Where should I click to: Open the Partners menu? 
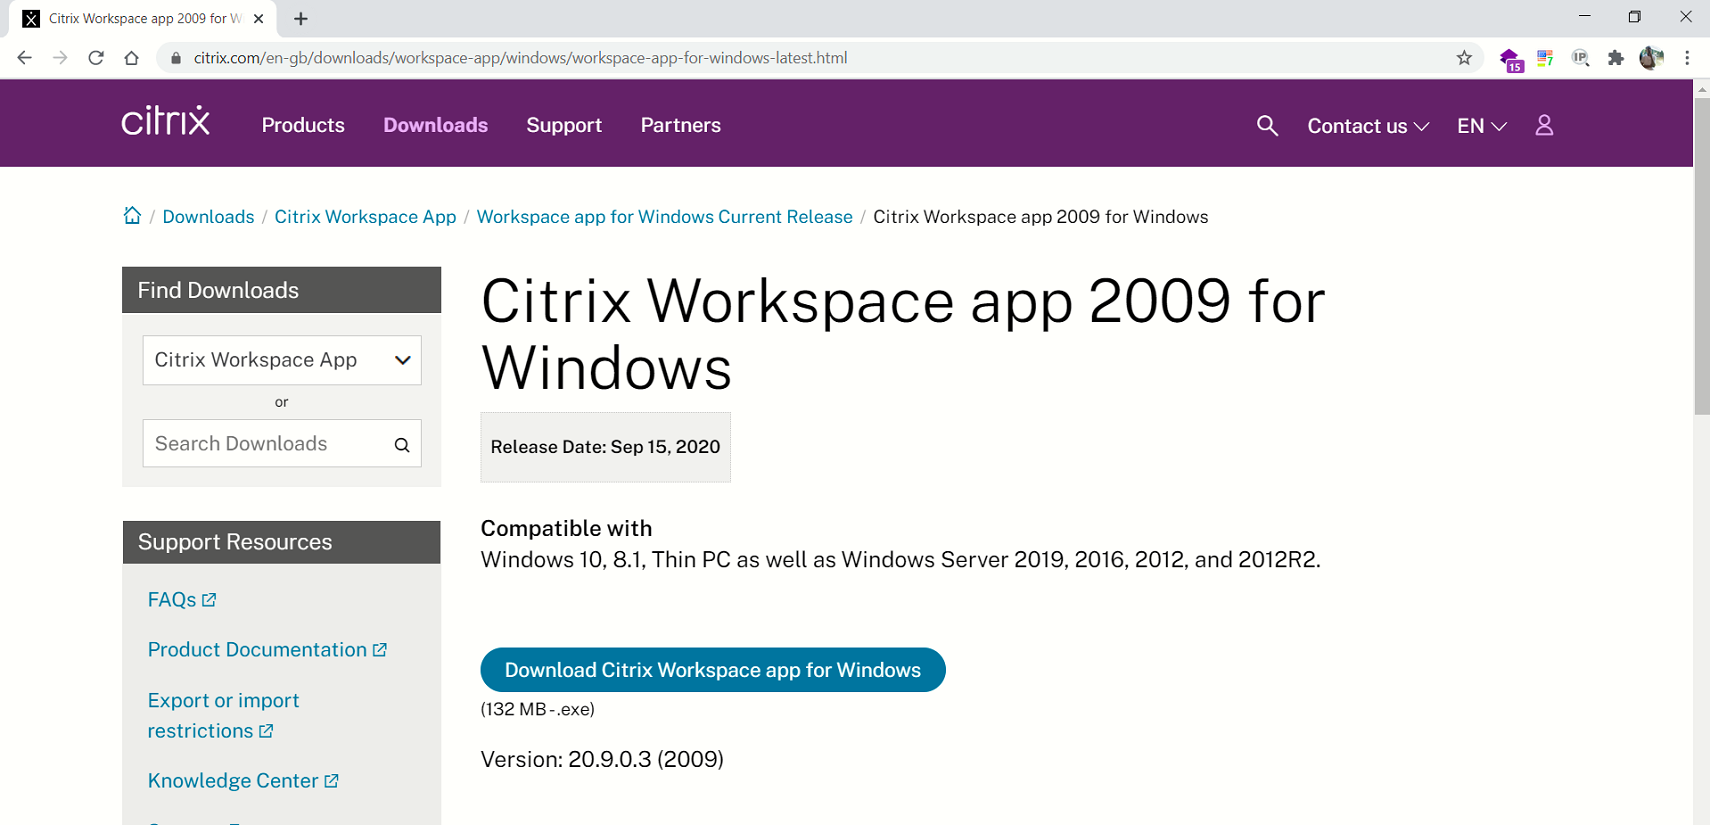pyautogui.click(x=681, y=125)
